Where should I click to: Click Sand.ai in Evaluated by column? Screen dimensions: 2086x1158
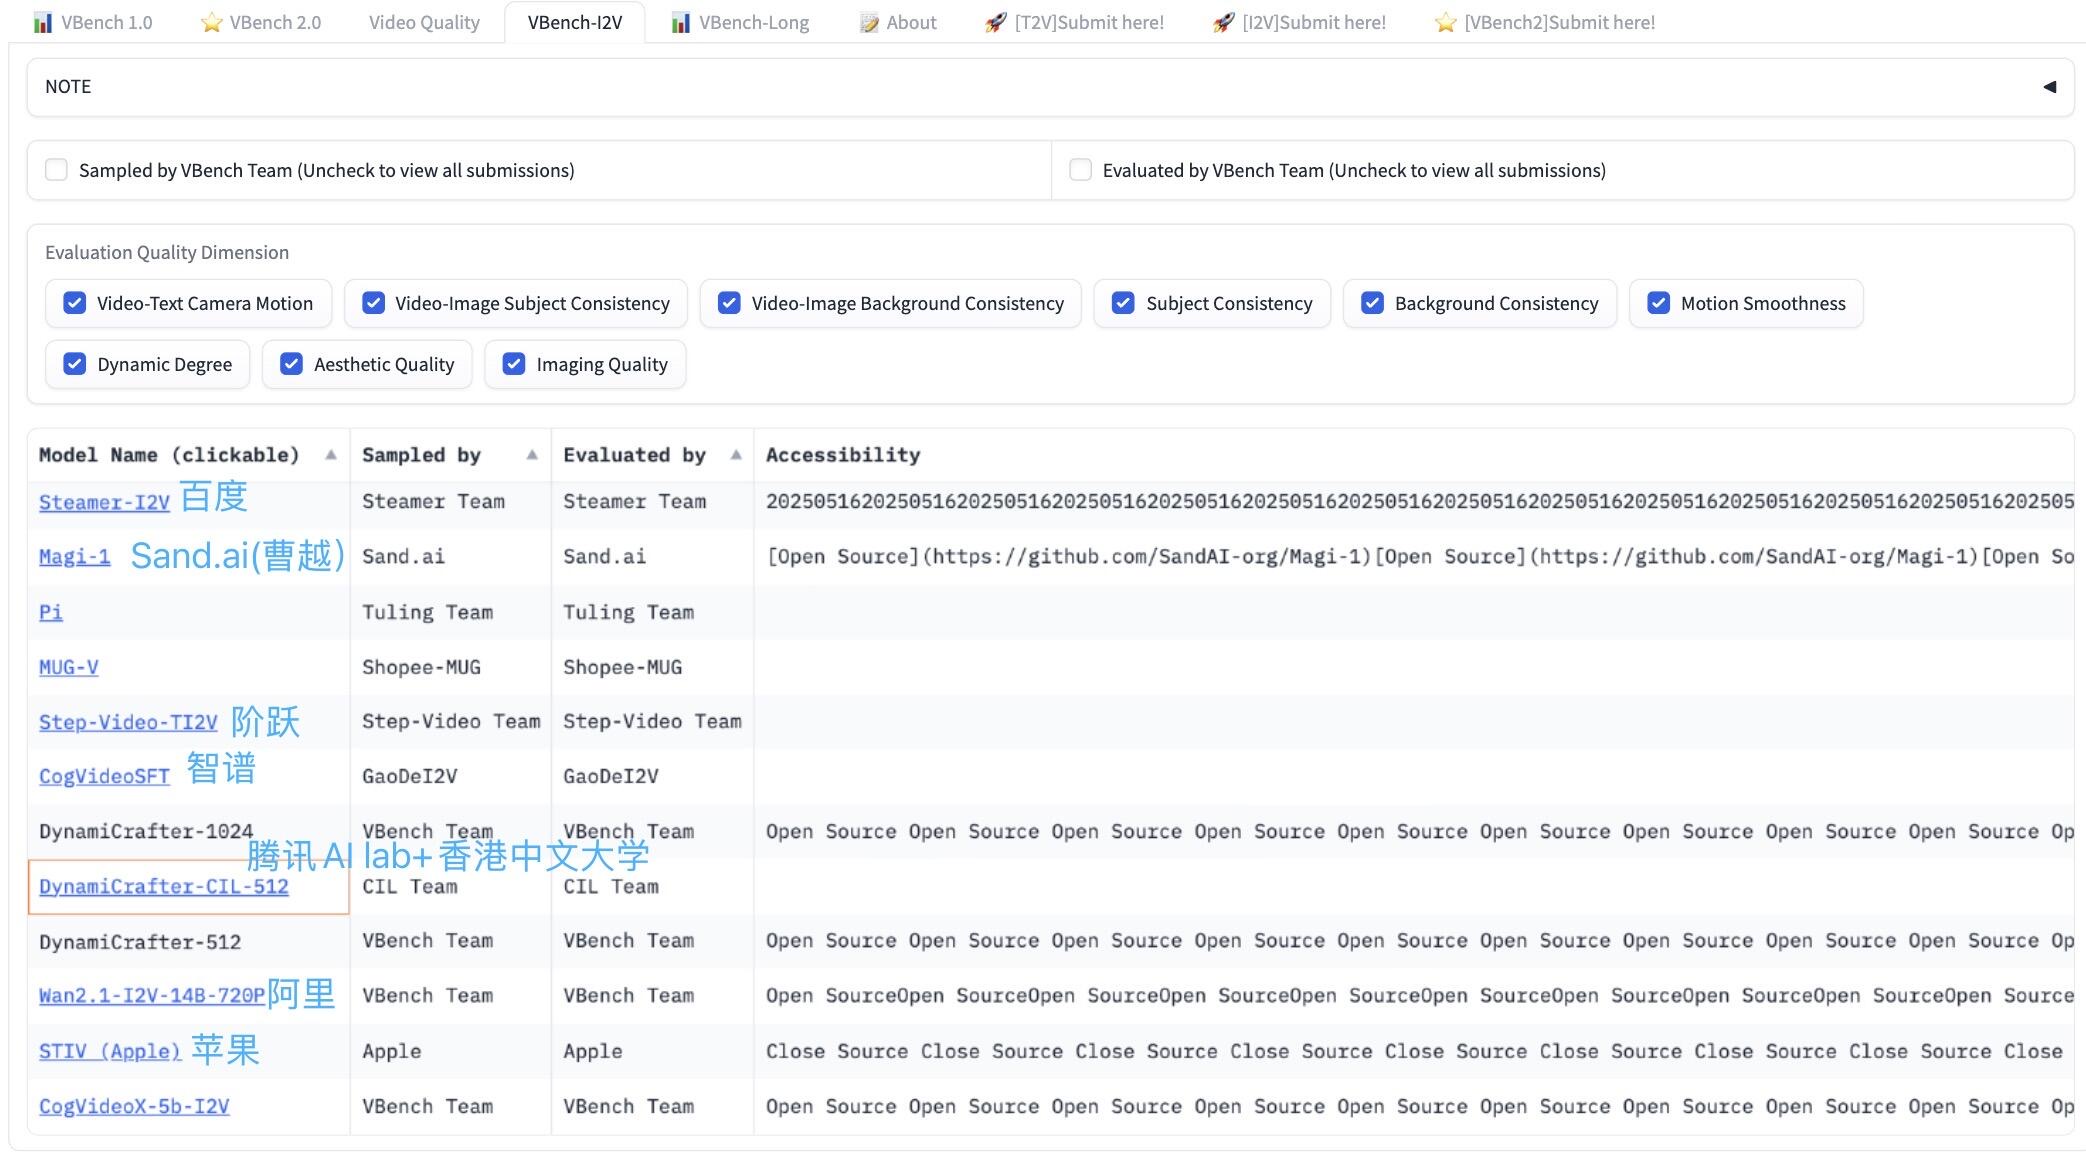(x=604, y=557)
